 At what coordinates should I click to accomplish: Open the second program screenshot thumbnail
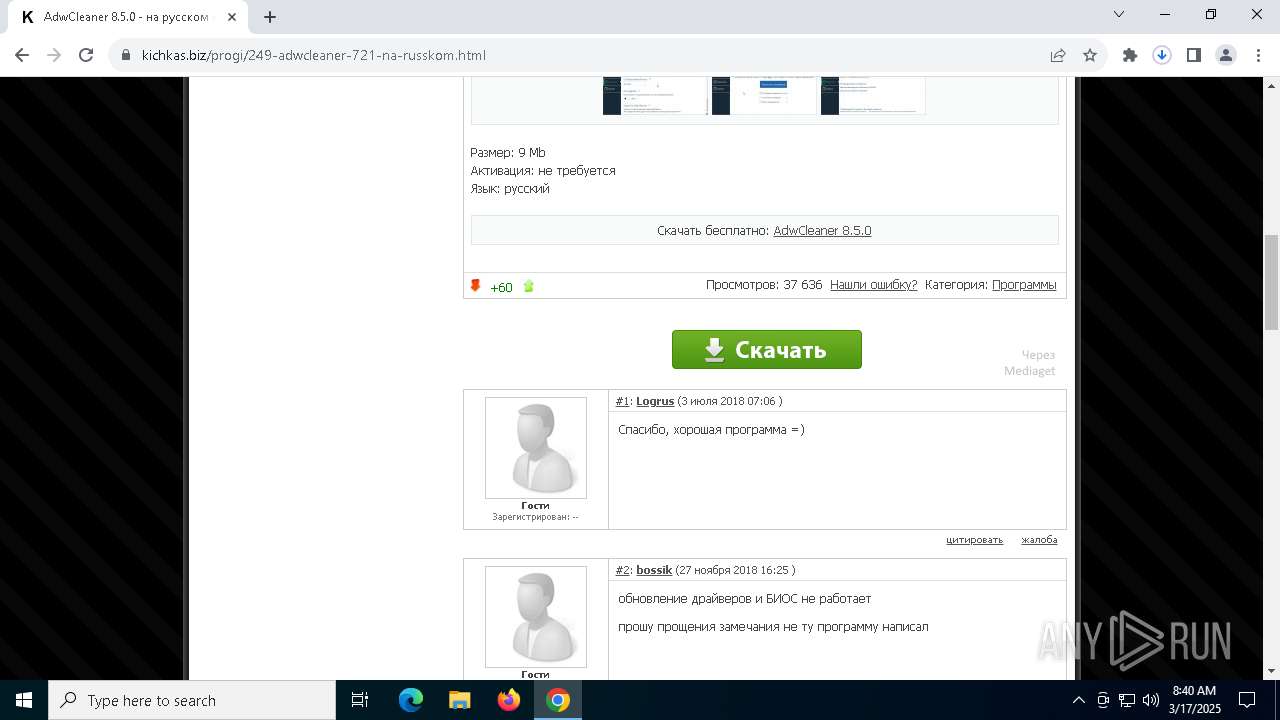pyautogui.click(x=764, y=95)
